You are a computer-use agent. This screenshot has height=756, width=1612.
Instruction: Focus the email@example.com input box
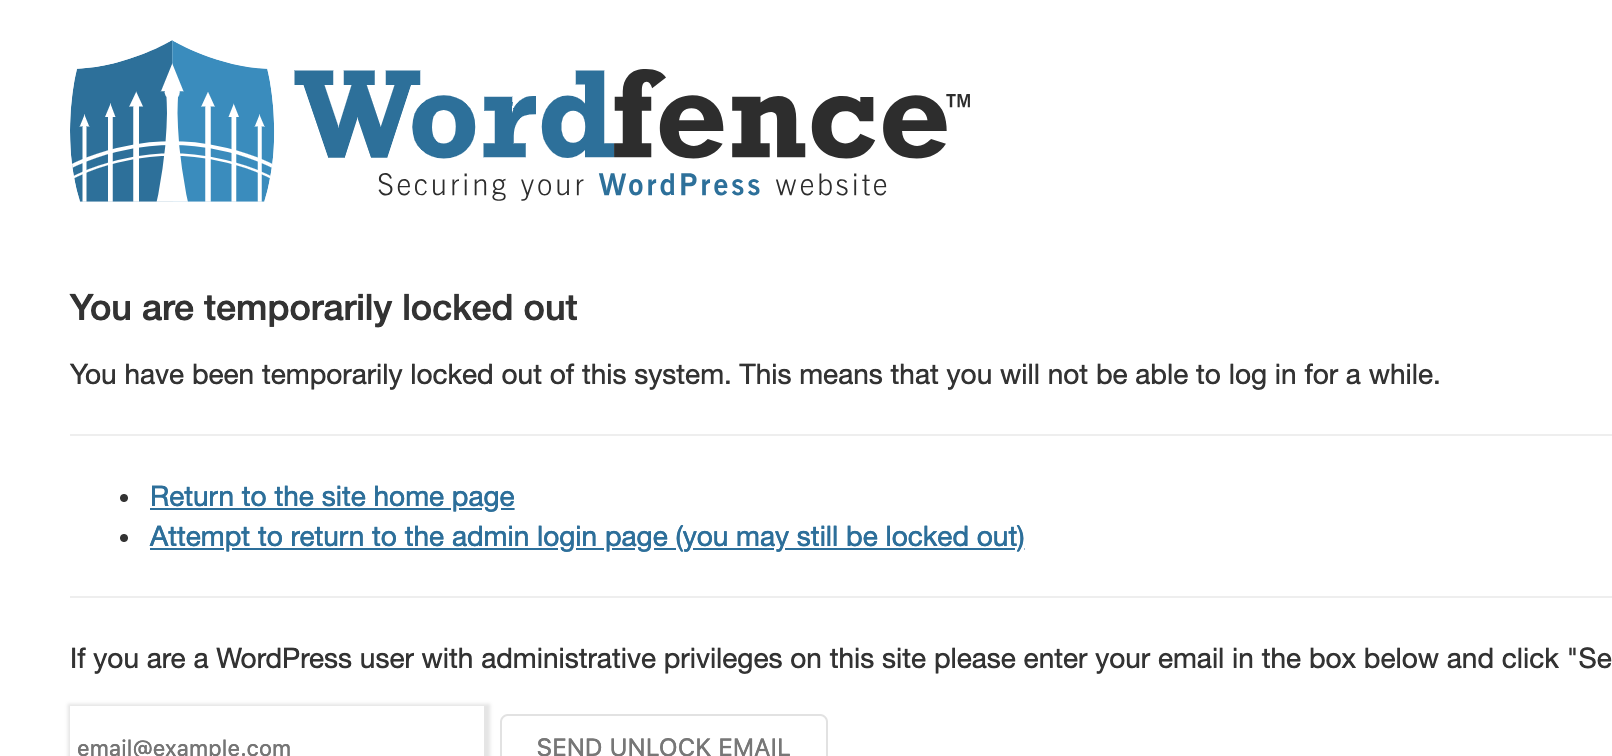point(277,741)
